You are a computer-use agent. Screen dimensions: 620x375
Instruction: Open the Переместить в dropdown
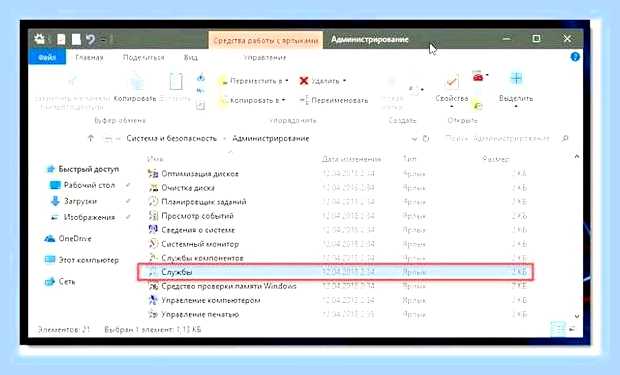tap(253, 81)
